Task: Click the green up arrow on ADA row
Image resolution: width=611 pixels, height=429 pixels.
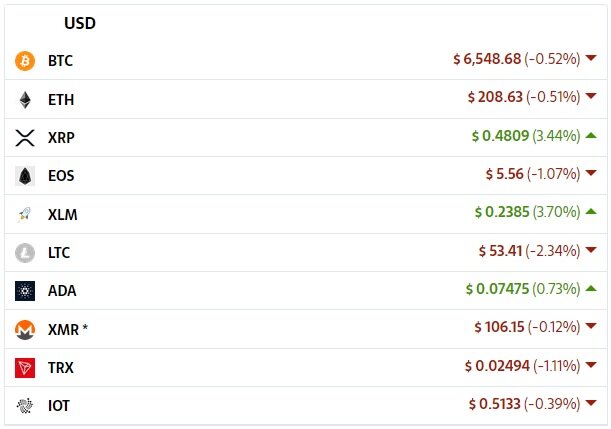Action: 591,288
